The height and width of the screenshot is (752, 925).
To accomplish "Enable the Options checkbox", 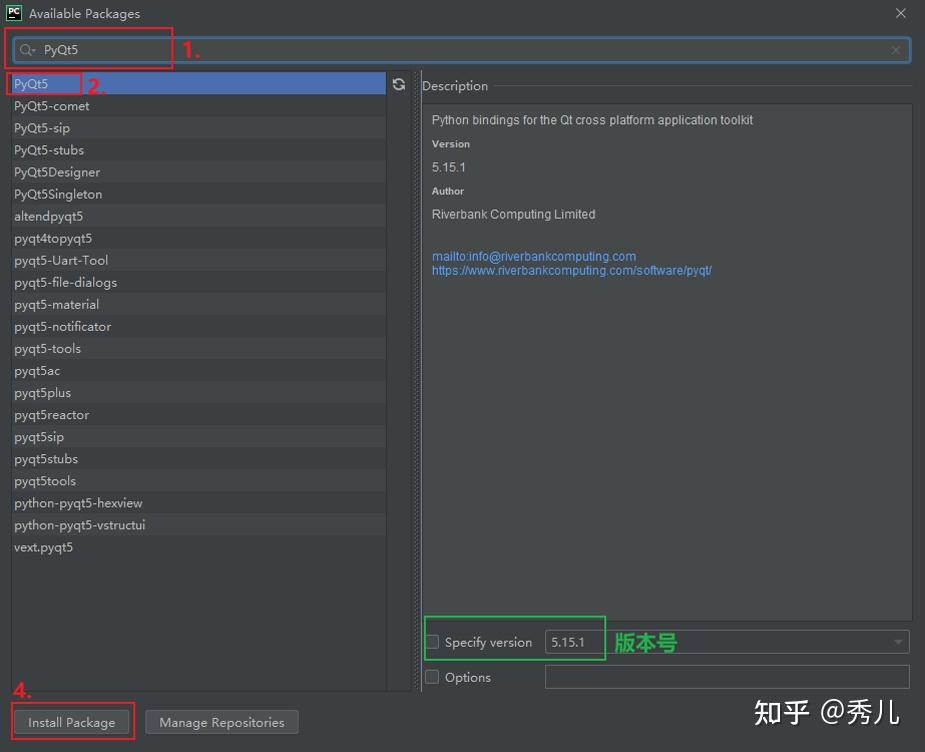I will point(432,677).
